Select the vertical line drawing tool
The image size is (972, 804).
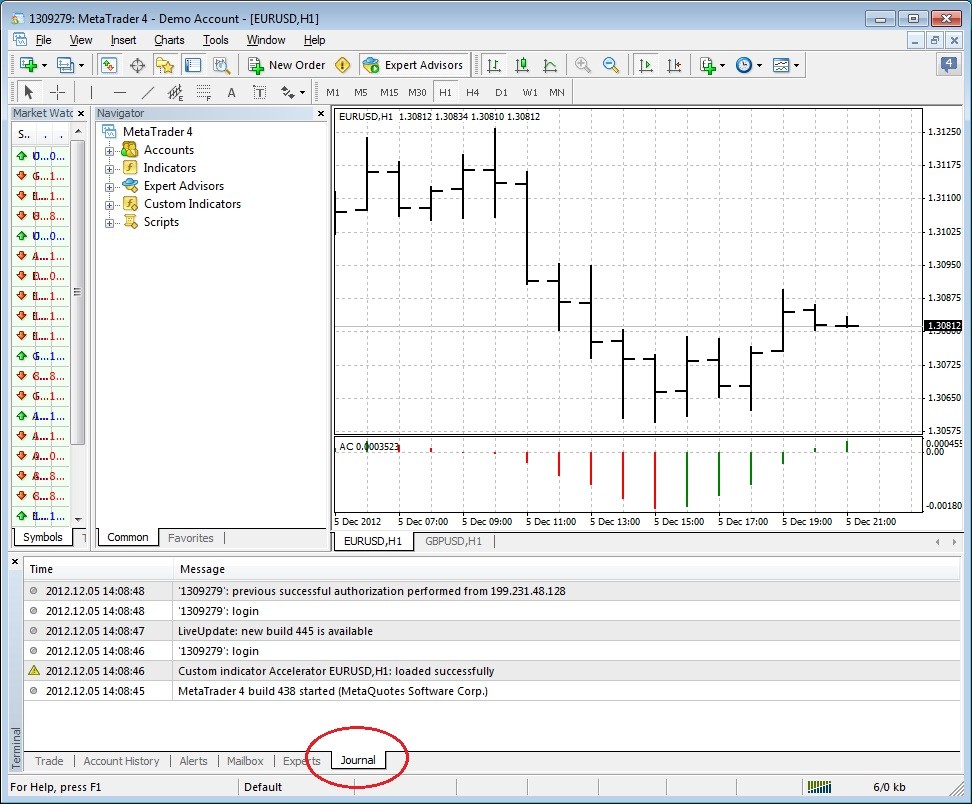(91, 92)
